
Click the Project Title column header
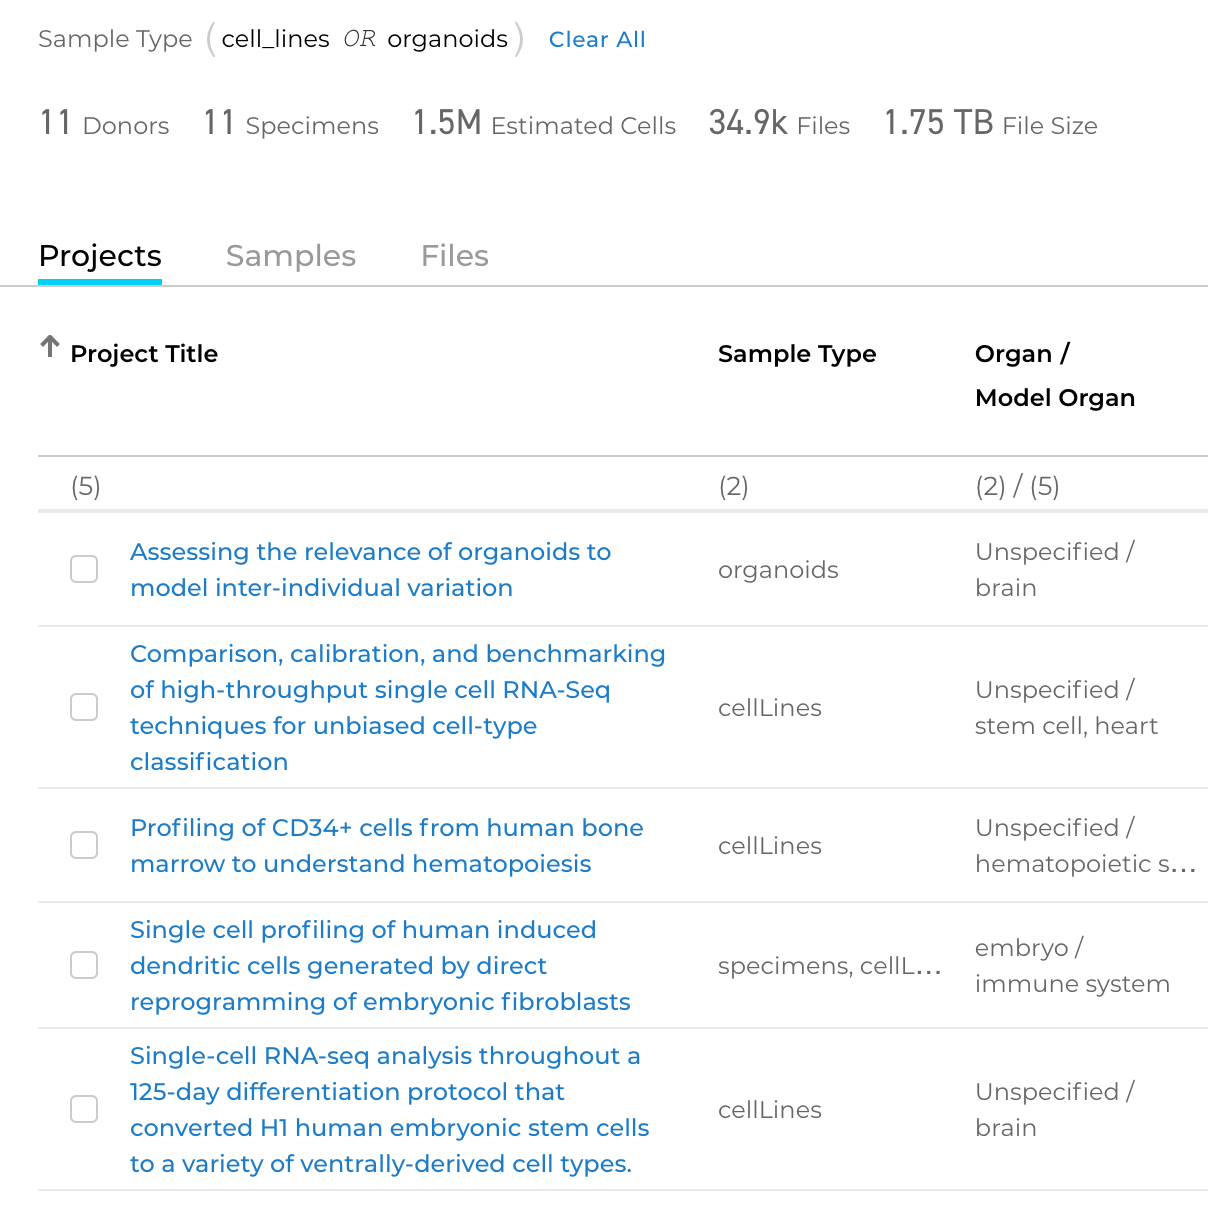pos(144,354)
